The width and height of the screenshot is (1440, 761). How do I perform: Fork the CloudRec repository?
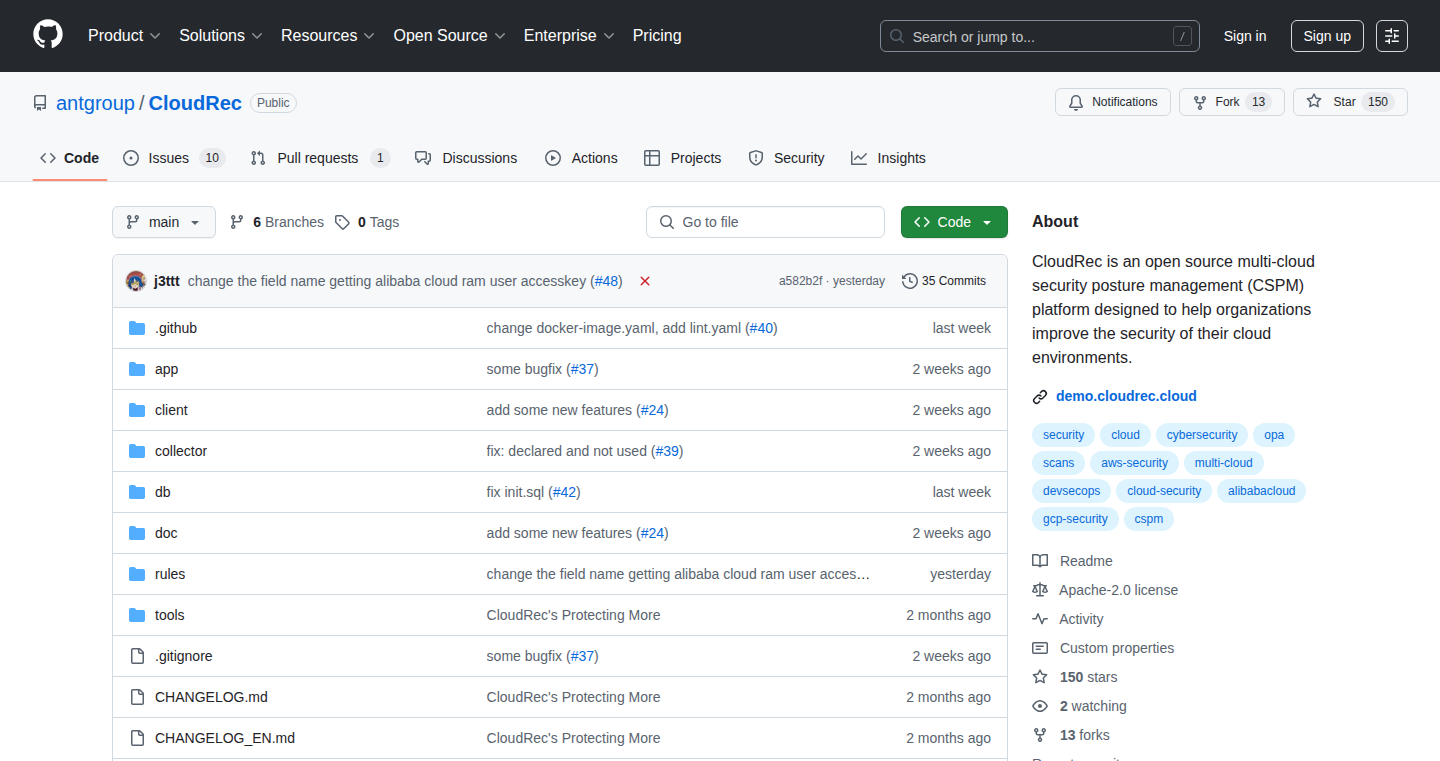(1232, 102)
